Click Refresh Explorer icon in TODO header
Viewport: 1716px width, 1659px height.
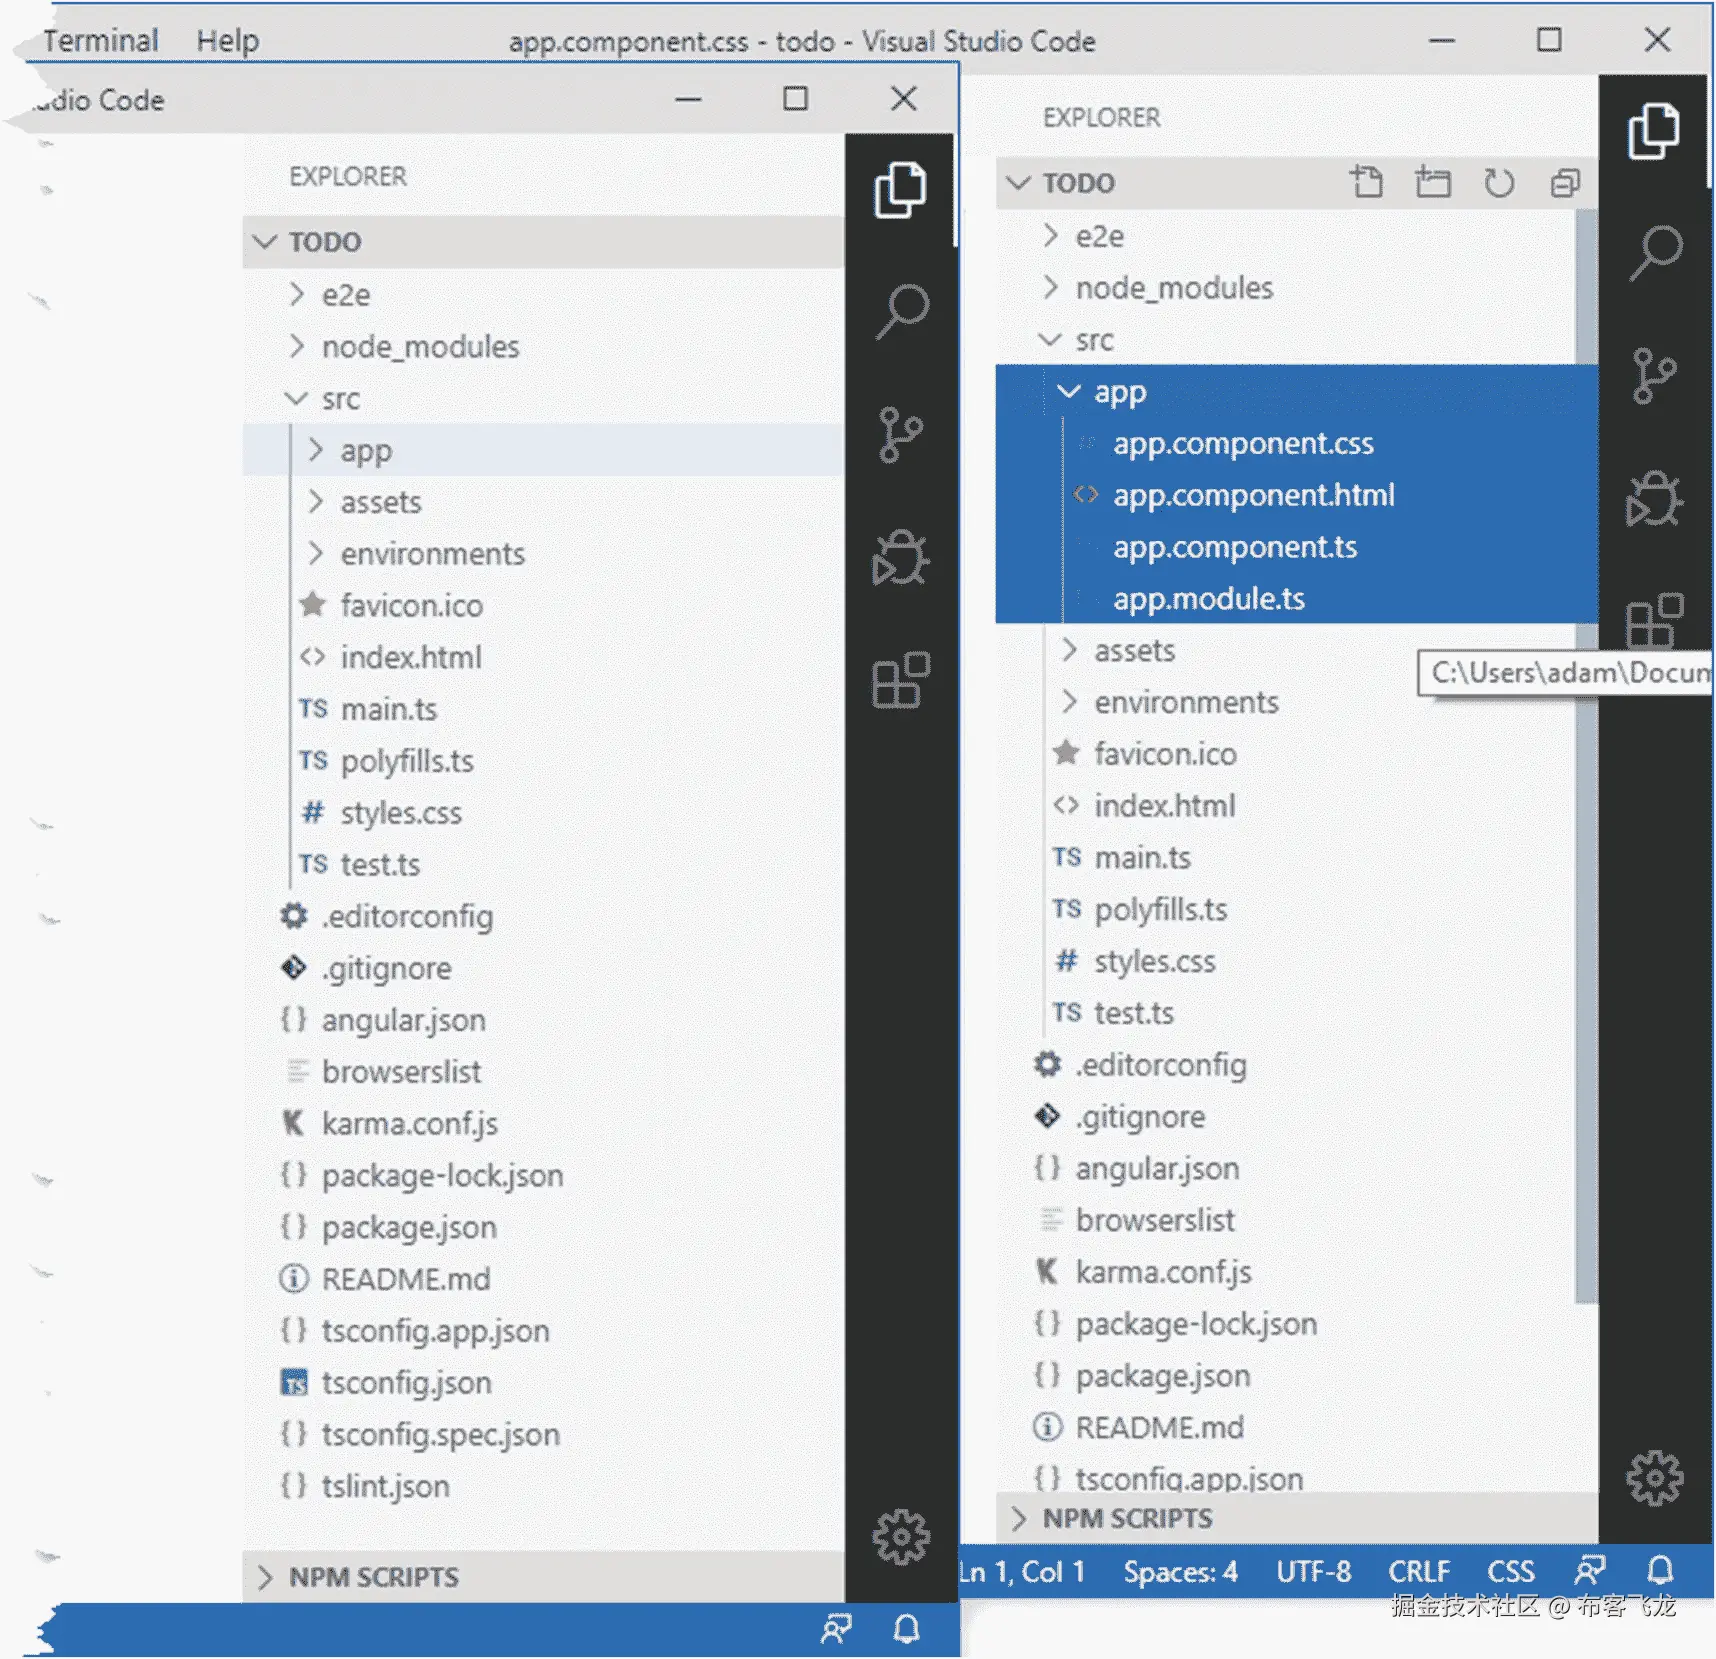pyautogui.click(x=1498, y=183)
